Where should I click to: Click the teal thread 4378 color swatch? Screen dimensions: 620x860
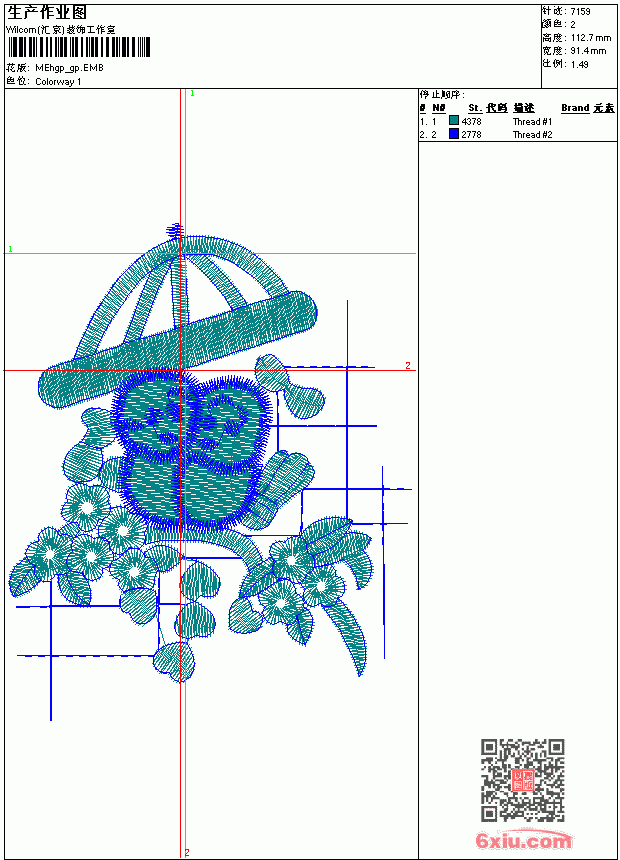click(454, 121)
